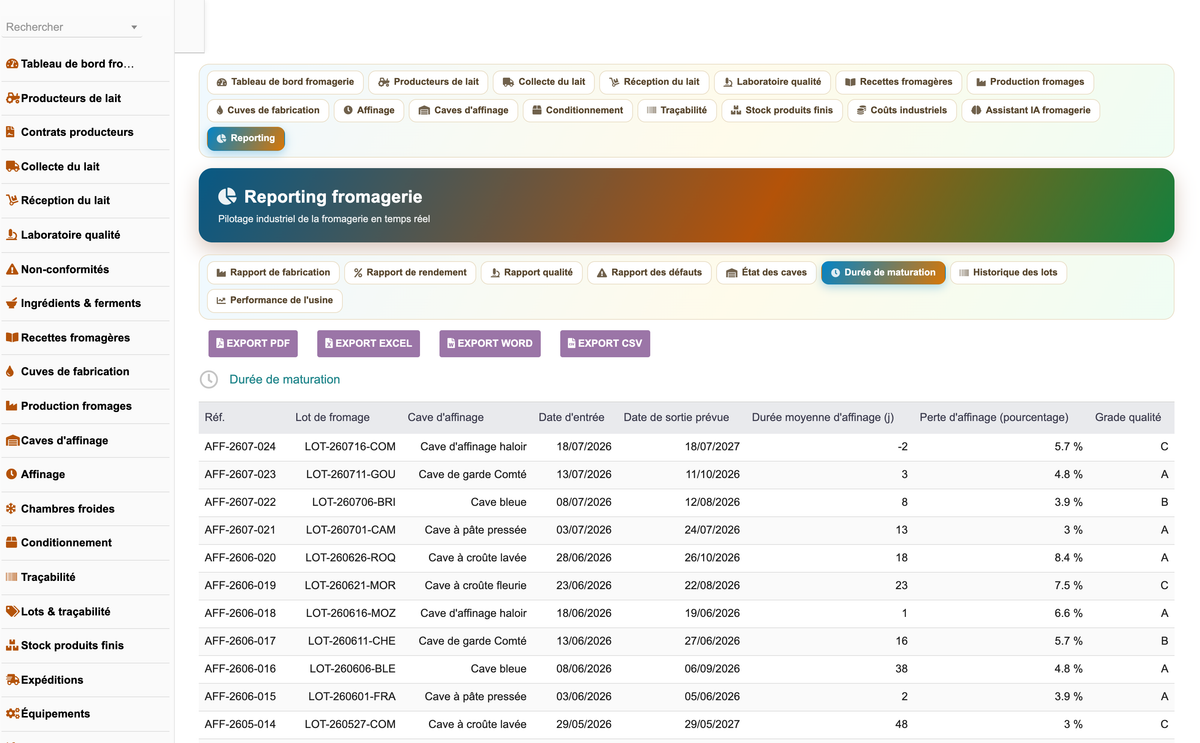
Task: Click the EXPORT EXCEL button
Action: [x=368, y=343]
